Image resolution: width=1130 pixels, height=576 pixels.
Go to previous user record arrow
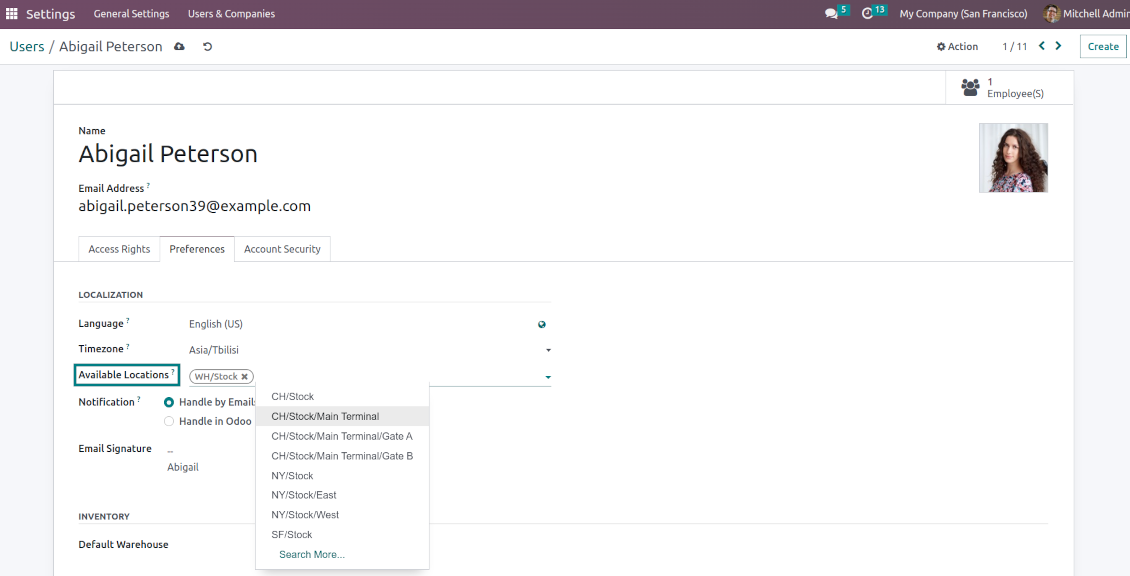point(1042,46)
